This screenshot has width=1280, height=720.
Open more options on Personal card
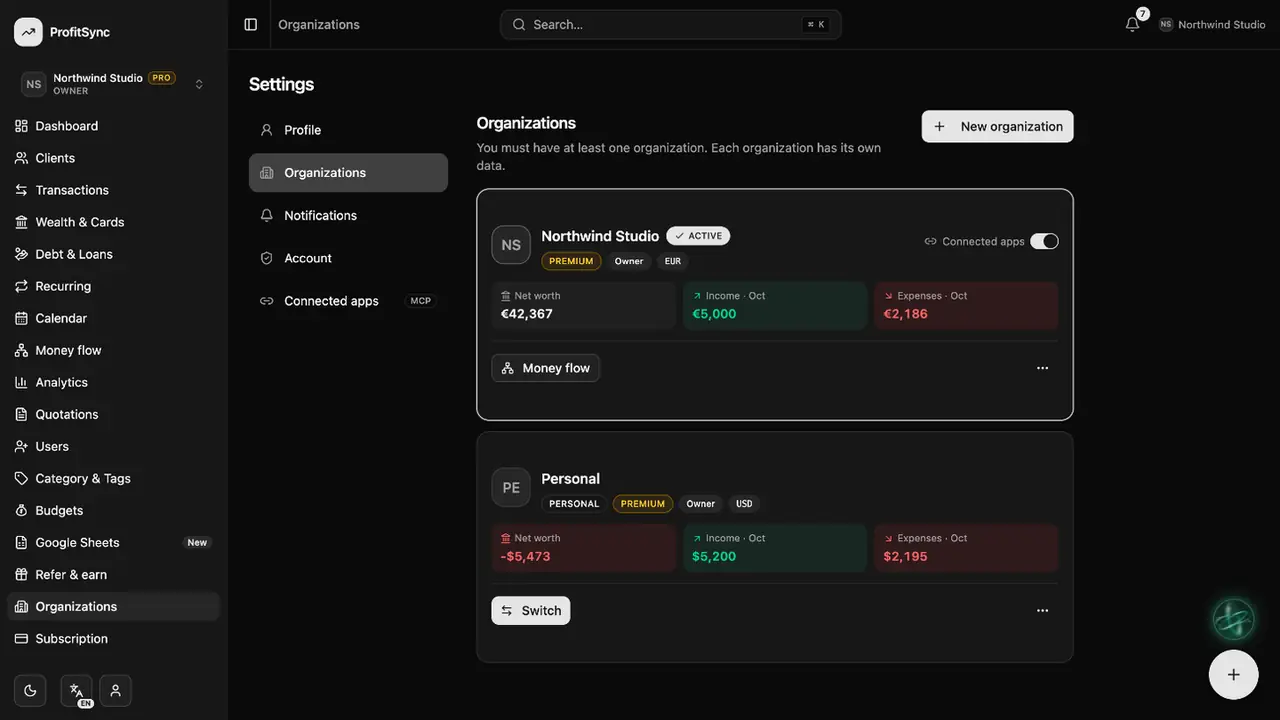point(1042,610)
